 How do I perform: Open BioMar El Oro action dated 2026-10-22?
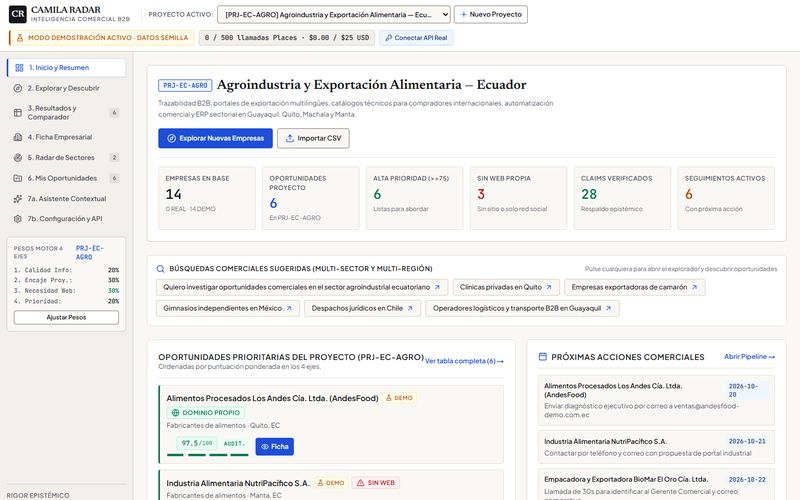[x=656, y=485]
